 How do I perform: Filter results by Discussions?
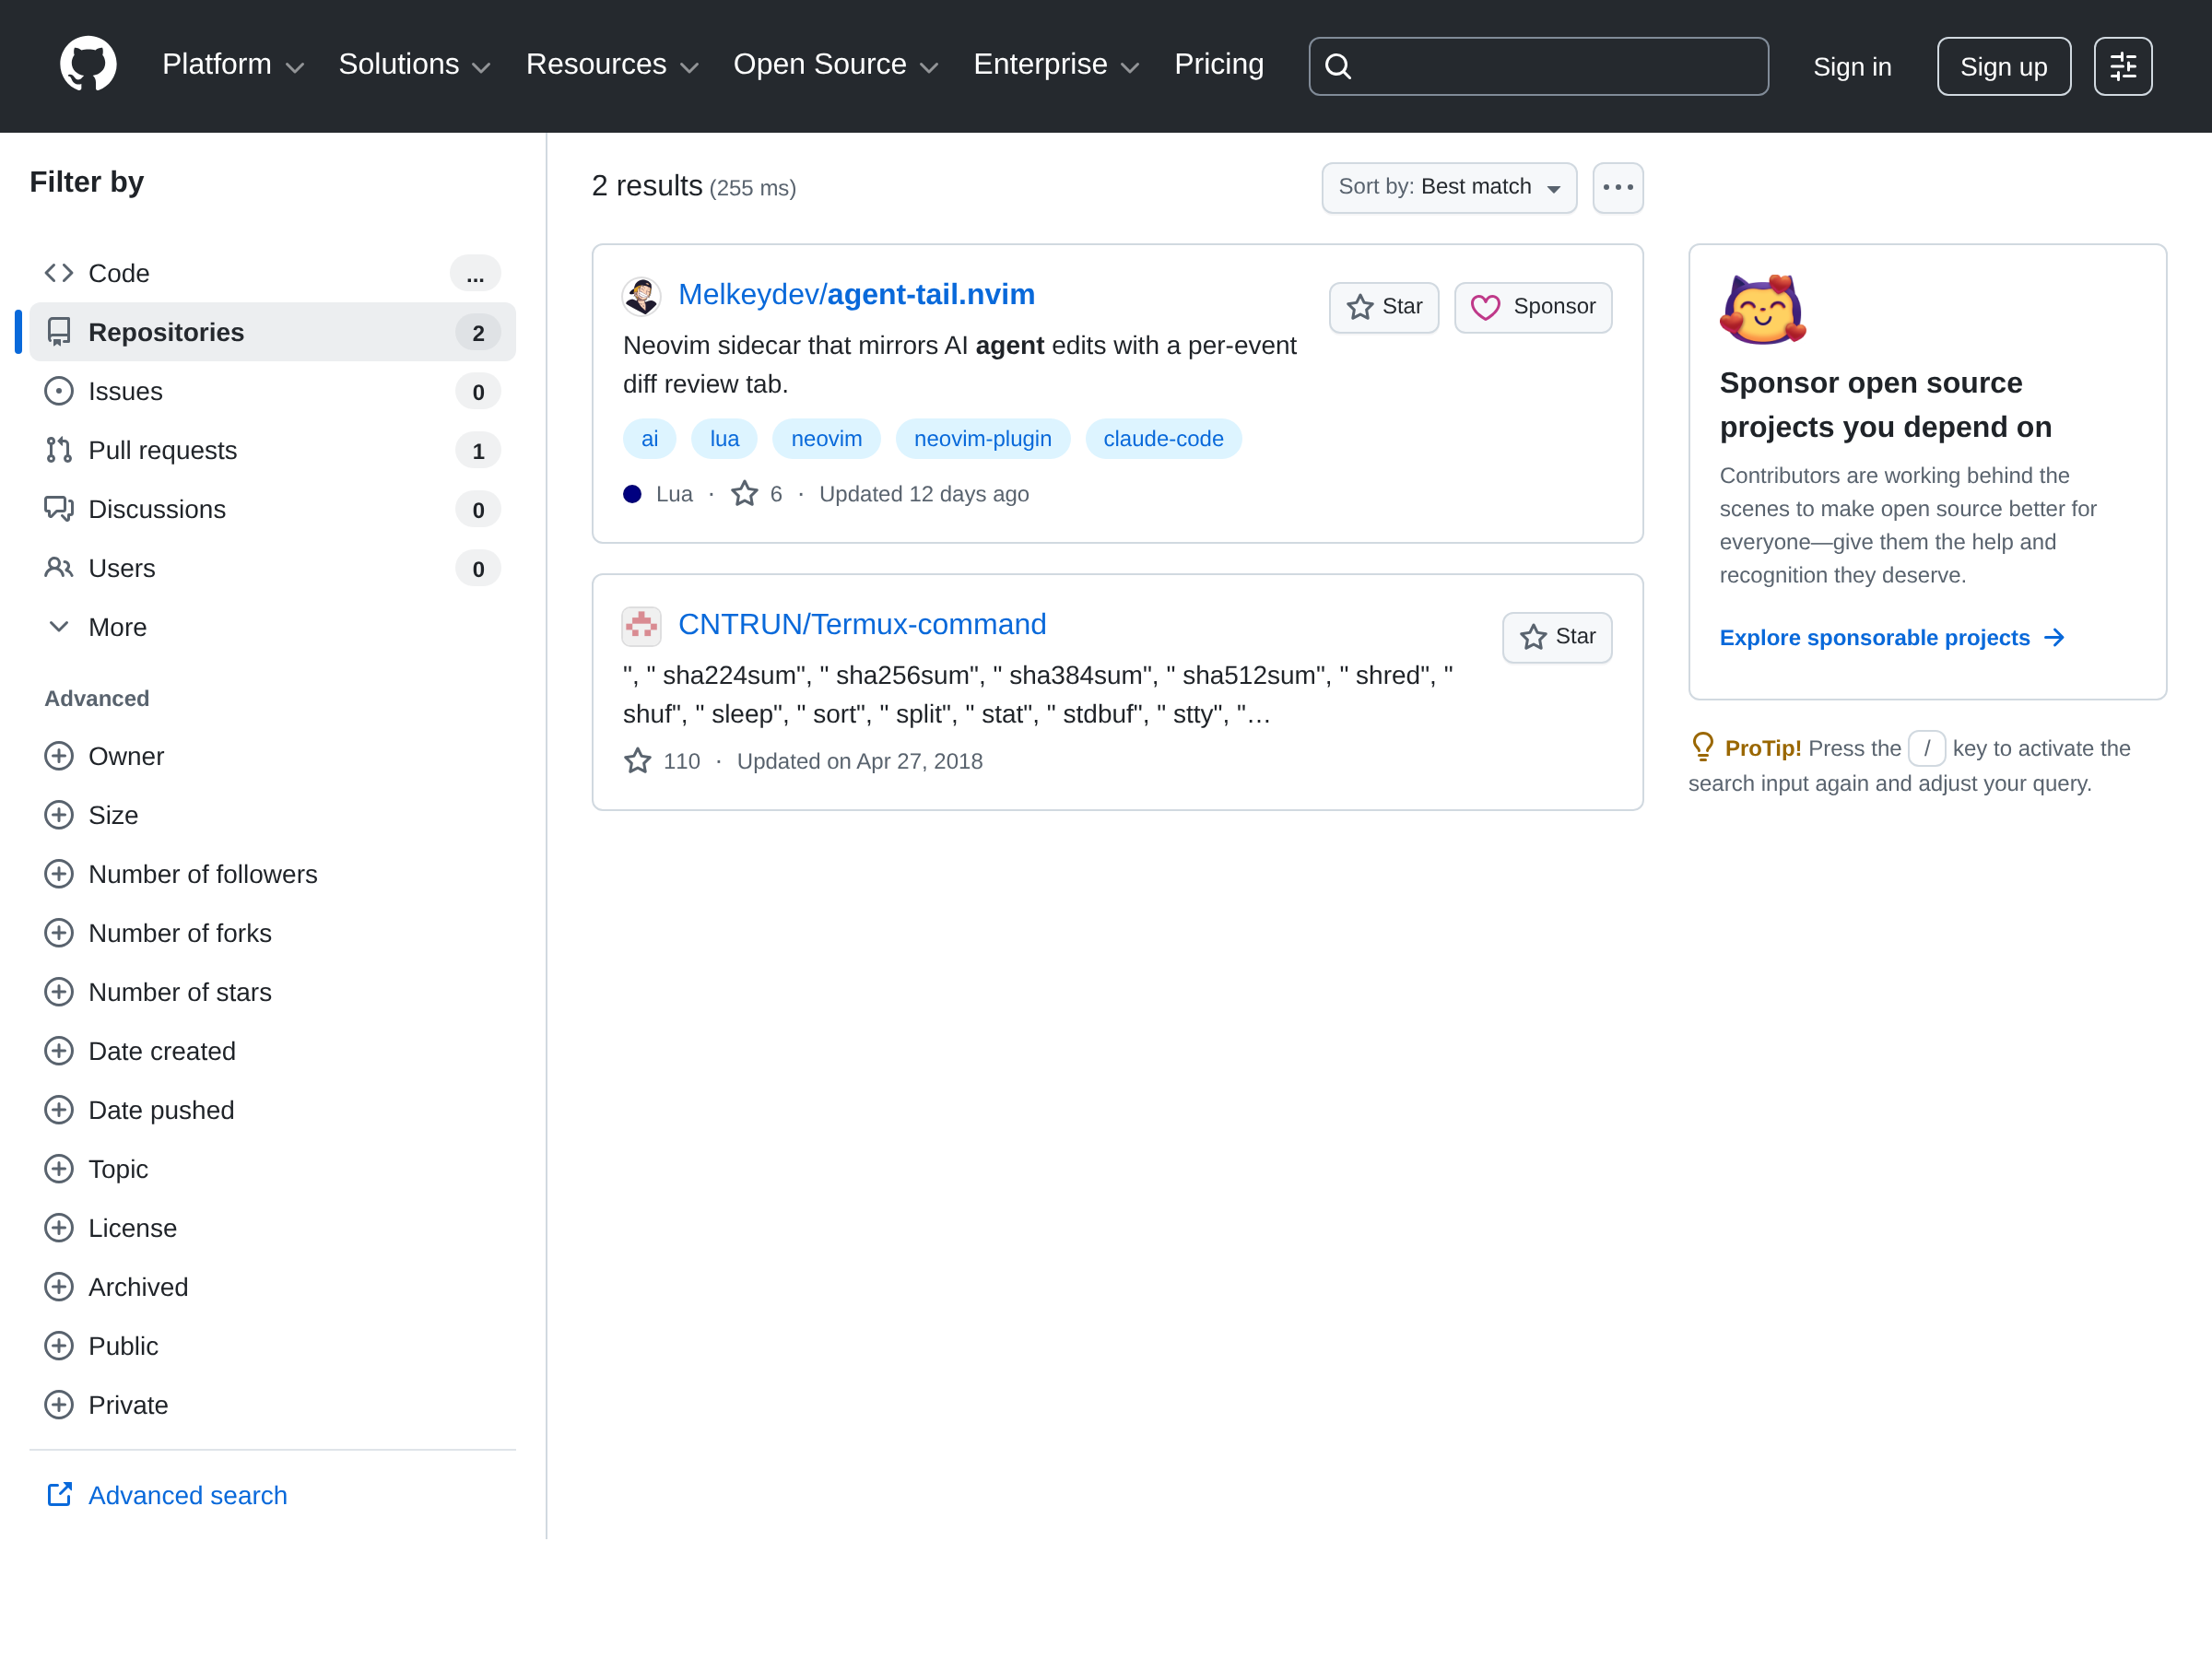coord(272,509)
